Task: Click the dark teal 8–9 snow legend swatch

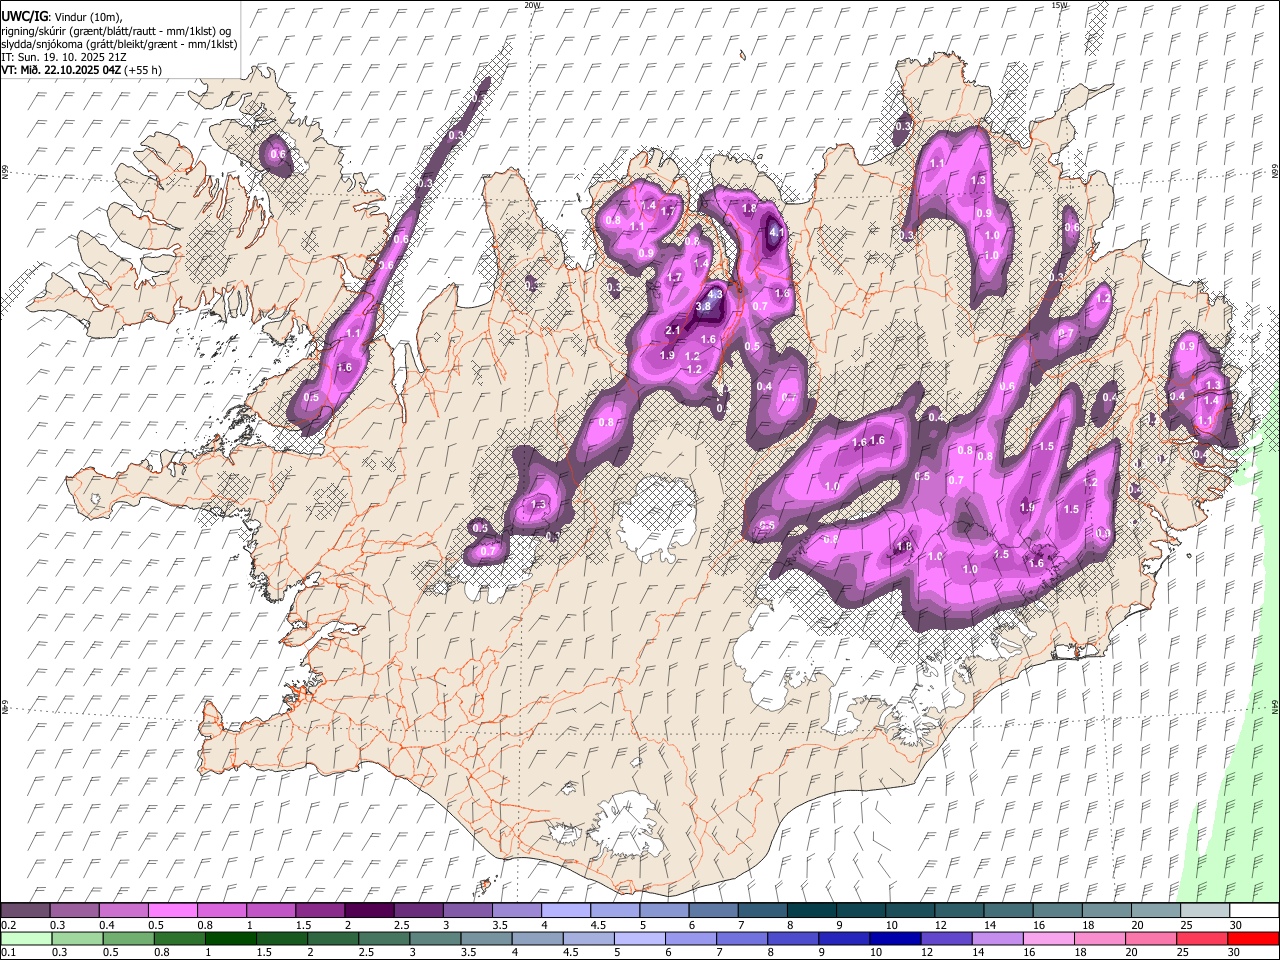Action: tap(810, 910)
